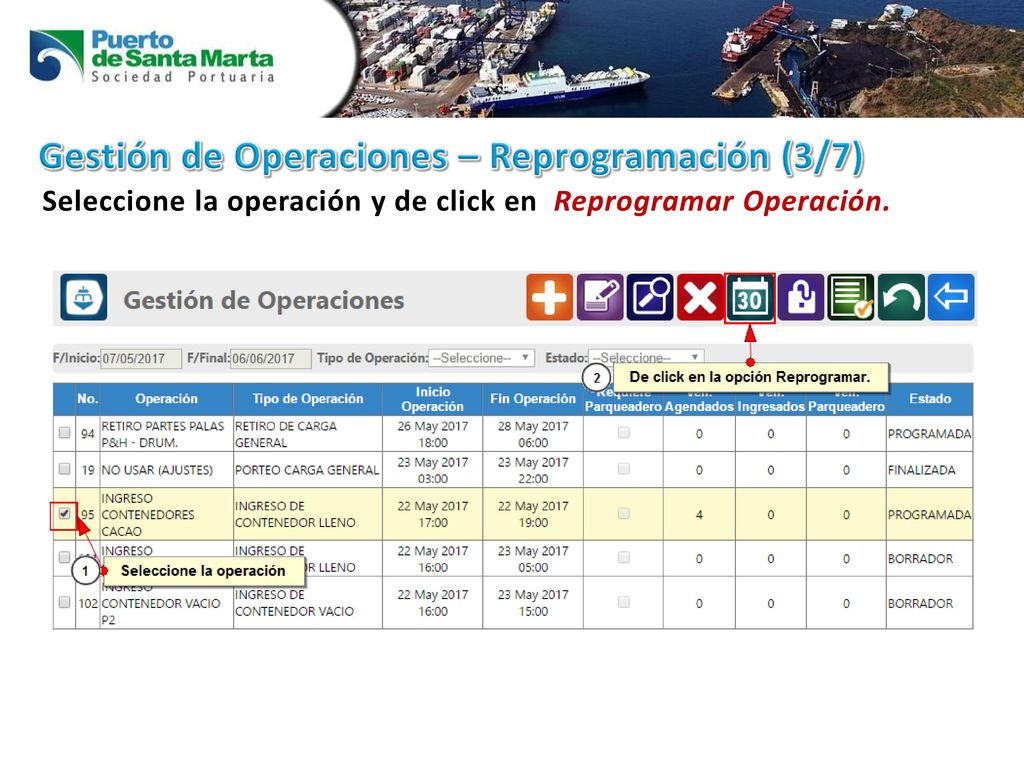
Task: Click RETIRO PARTES PALAS P&H - DRUM. text
Action: (x=163, y=434)
